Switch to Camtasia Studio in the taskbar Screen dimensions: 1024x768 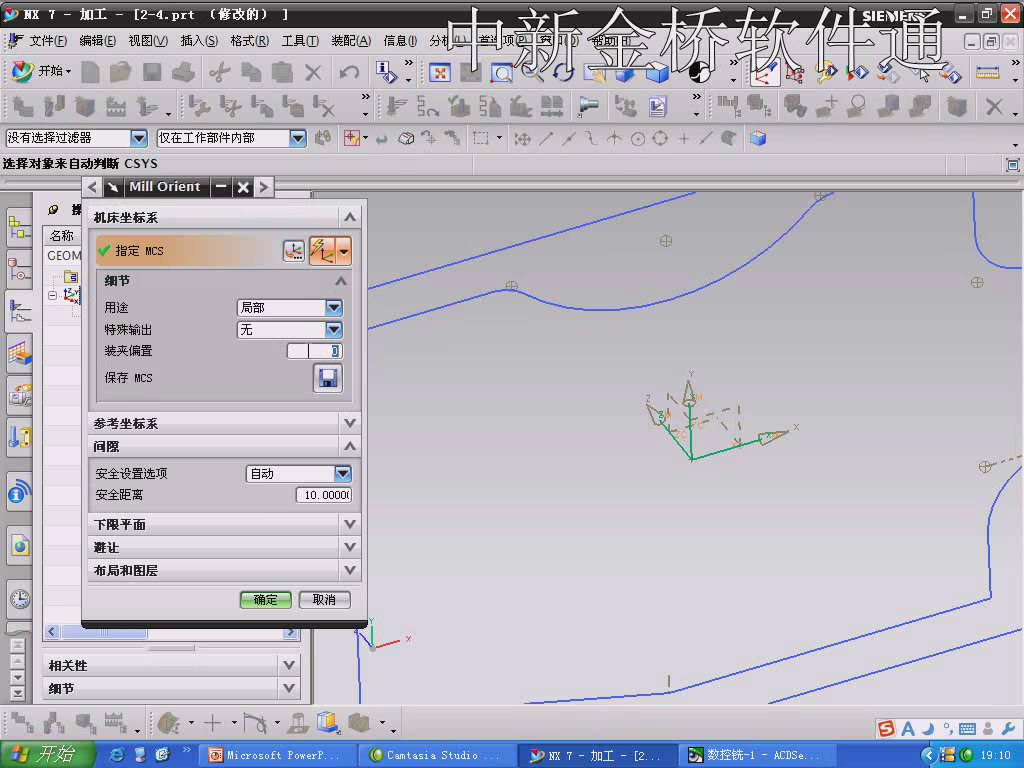(x=437, y=756)
